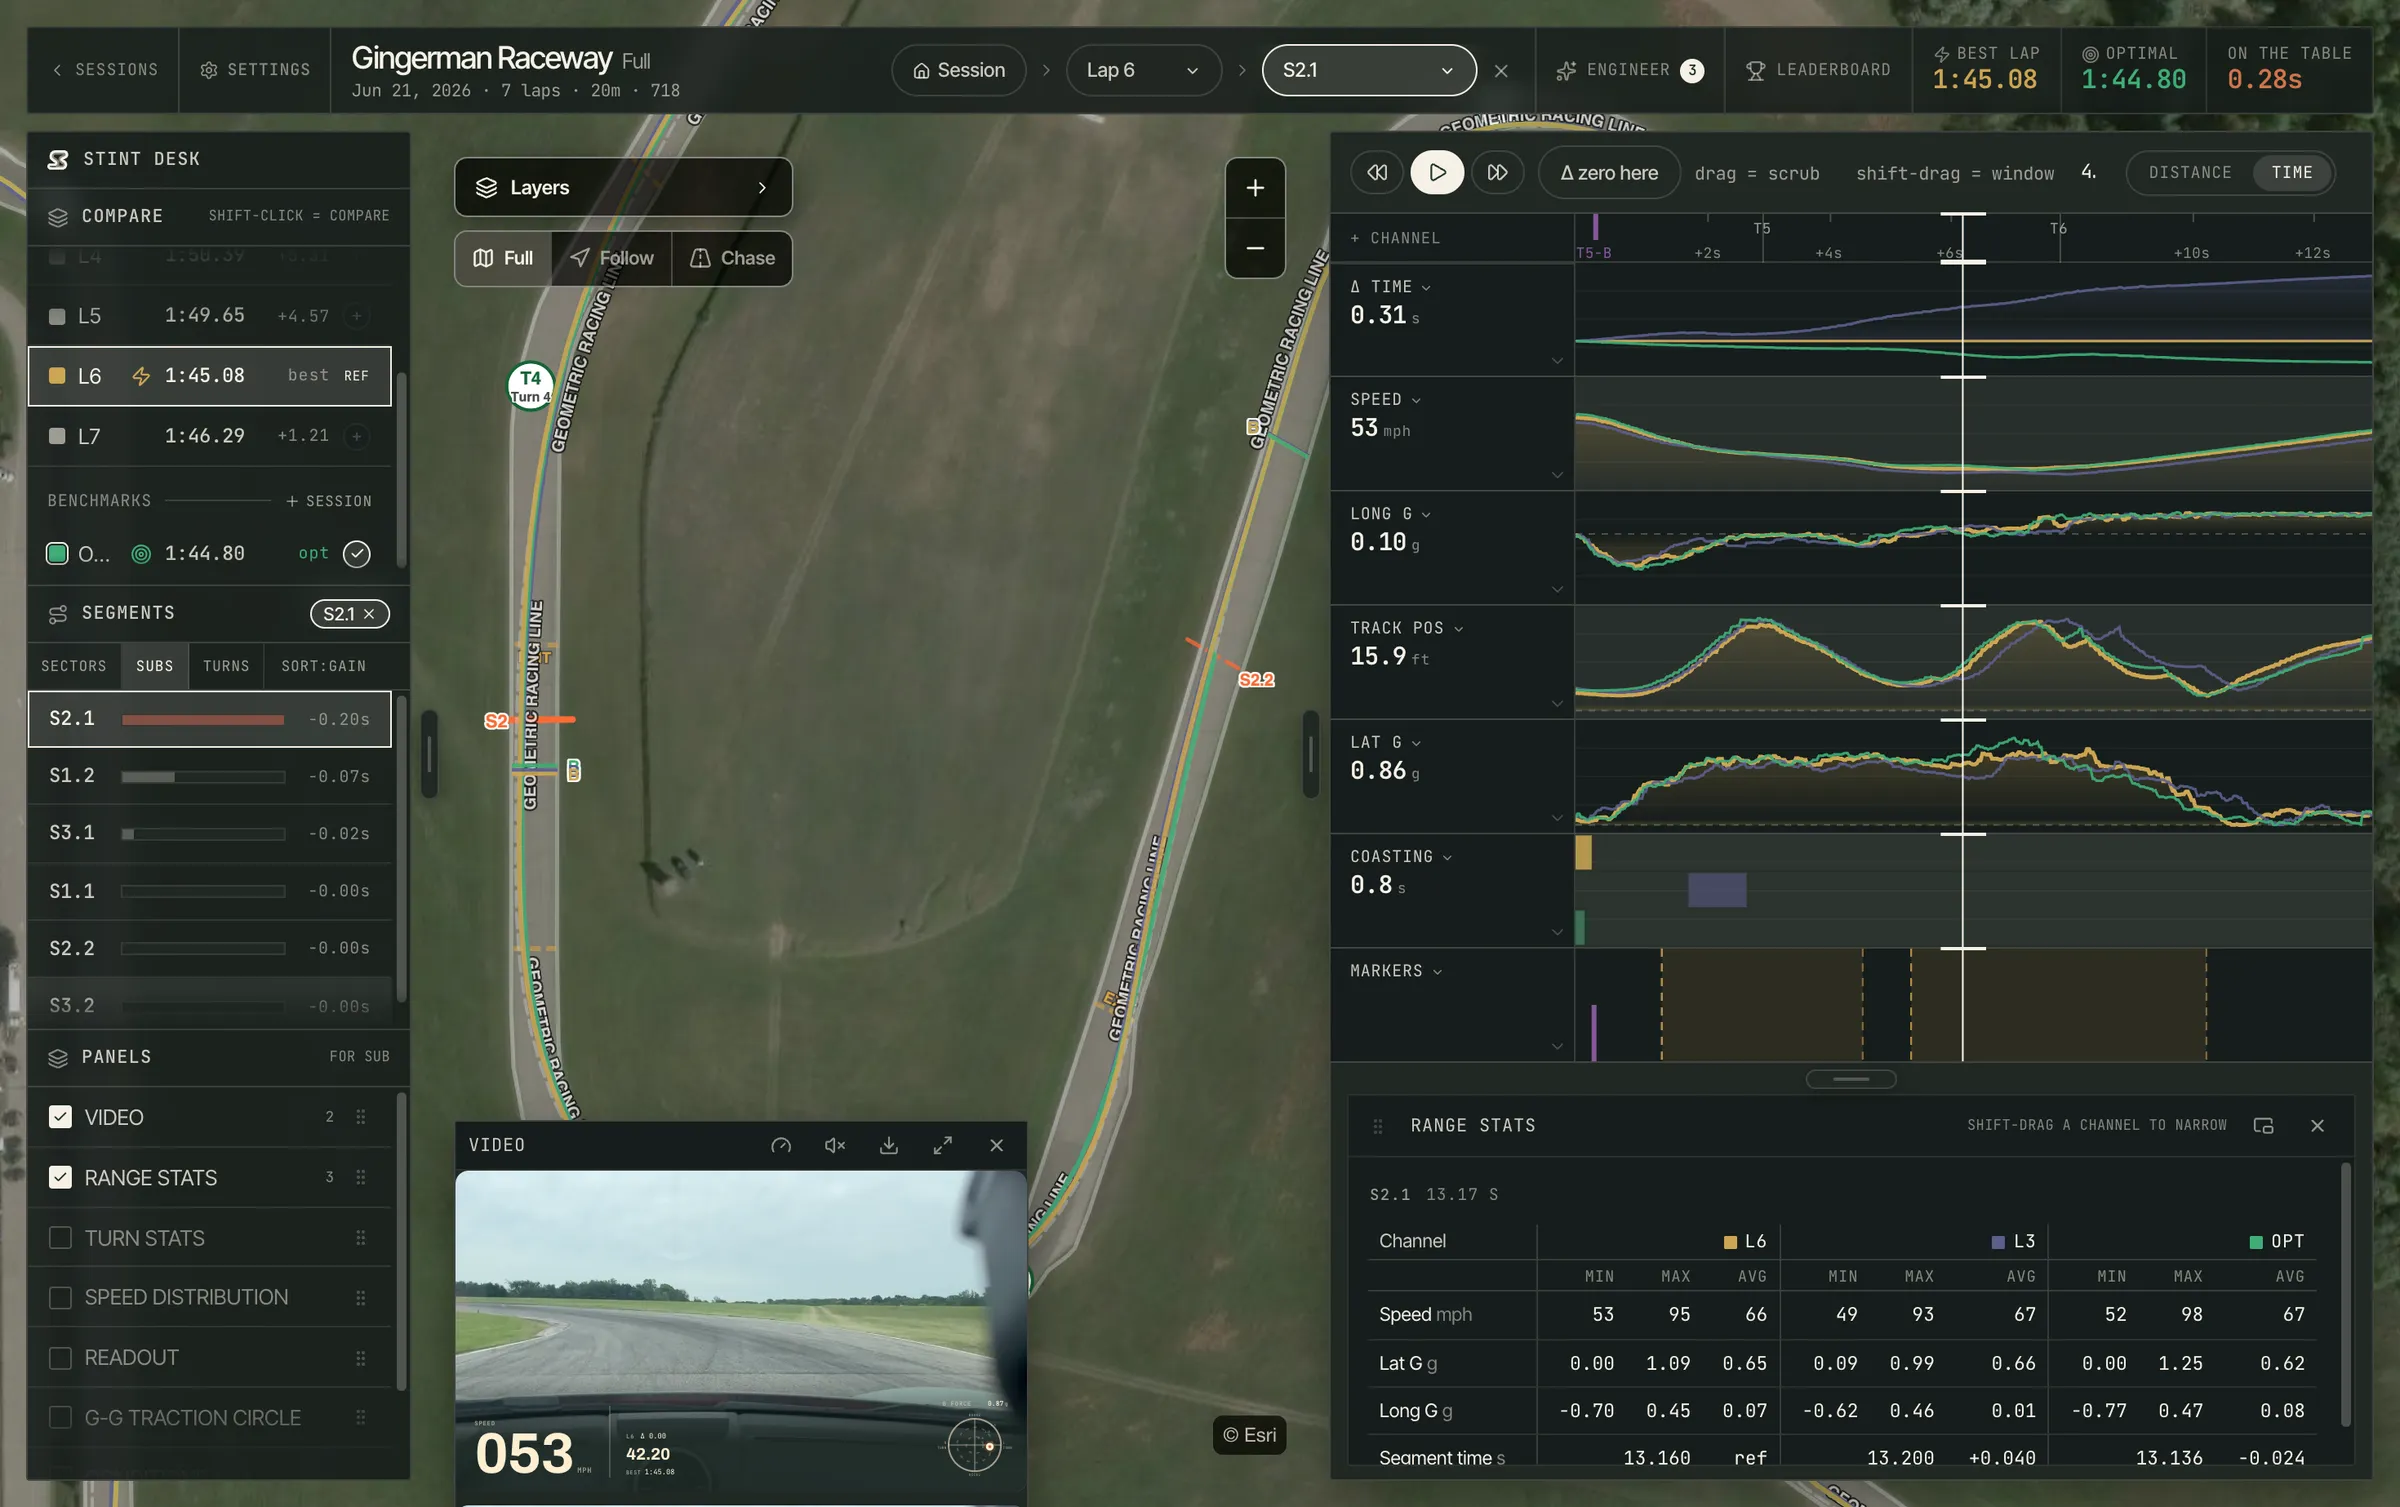2400x1507 pixels.
Task: Open the LEADERBOARD
Action: point(1819,70)
